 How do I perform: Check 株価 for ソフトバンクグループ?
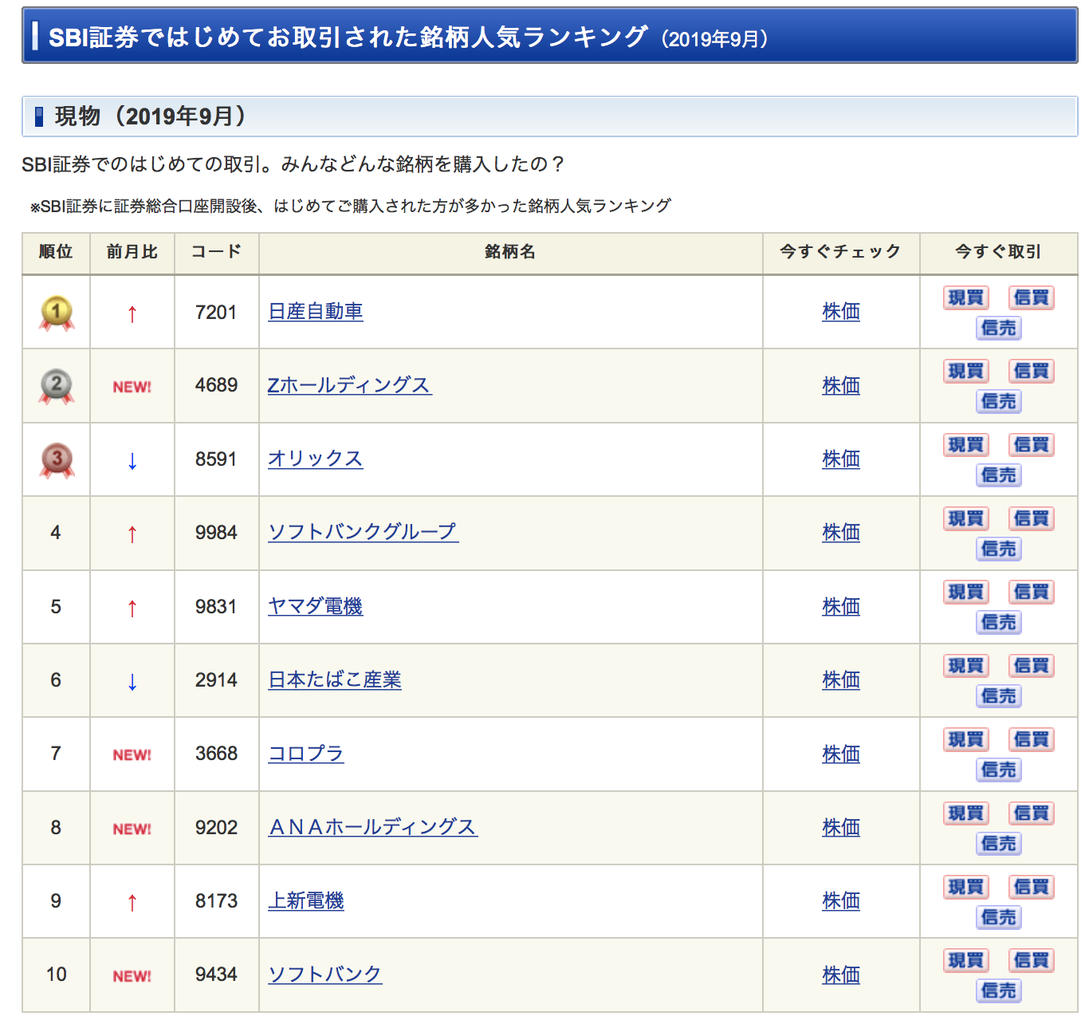tap(841, 533)
